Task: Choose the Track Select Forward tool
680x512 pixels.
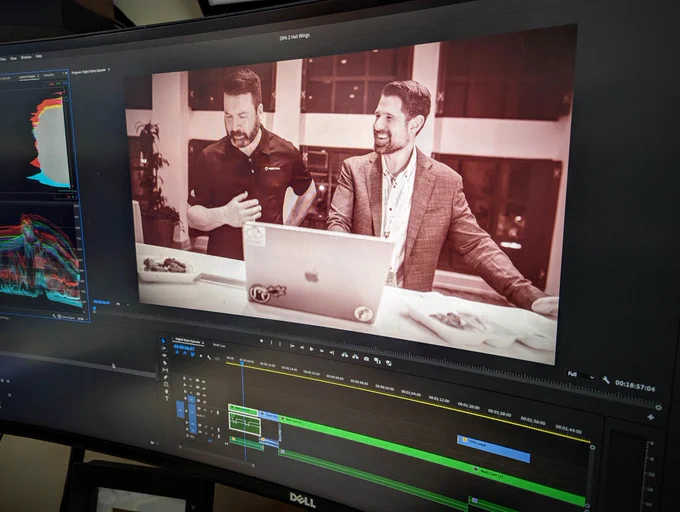Action: (x=163, y=348)
